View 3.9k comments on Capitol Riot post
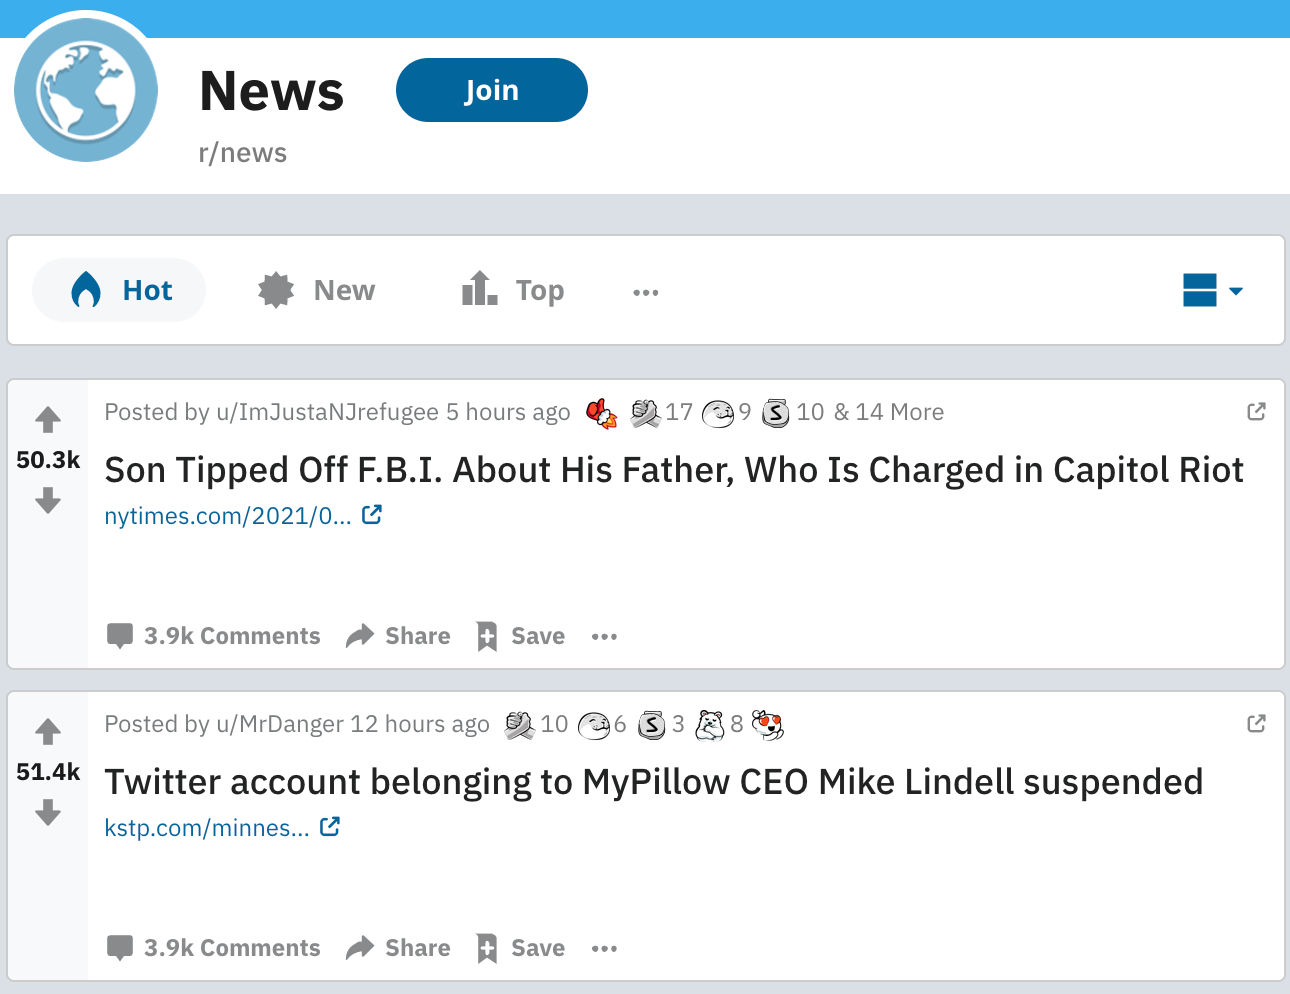 (214, 636)
